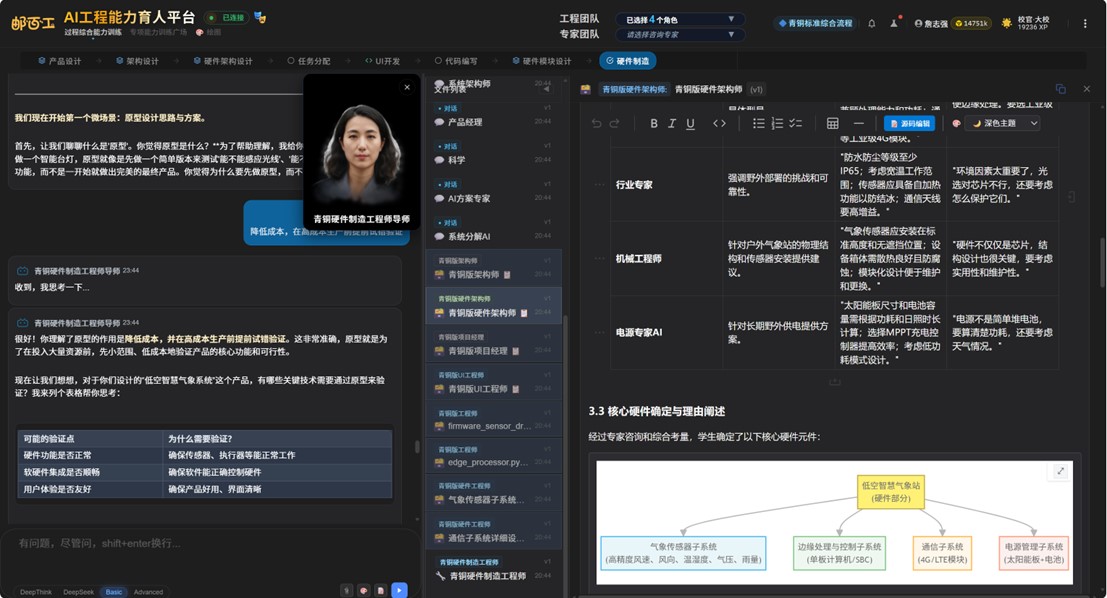Viewport: 1107px width, 598px height.
Task: Insert a table using the table icon
Action: pyautogui.click(x=832, y=124)
